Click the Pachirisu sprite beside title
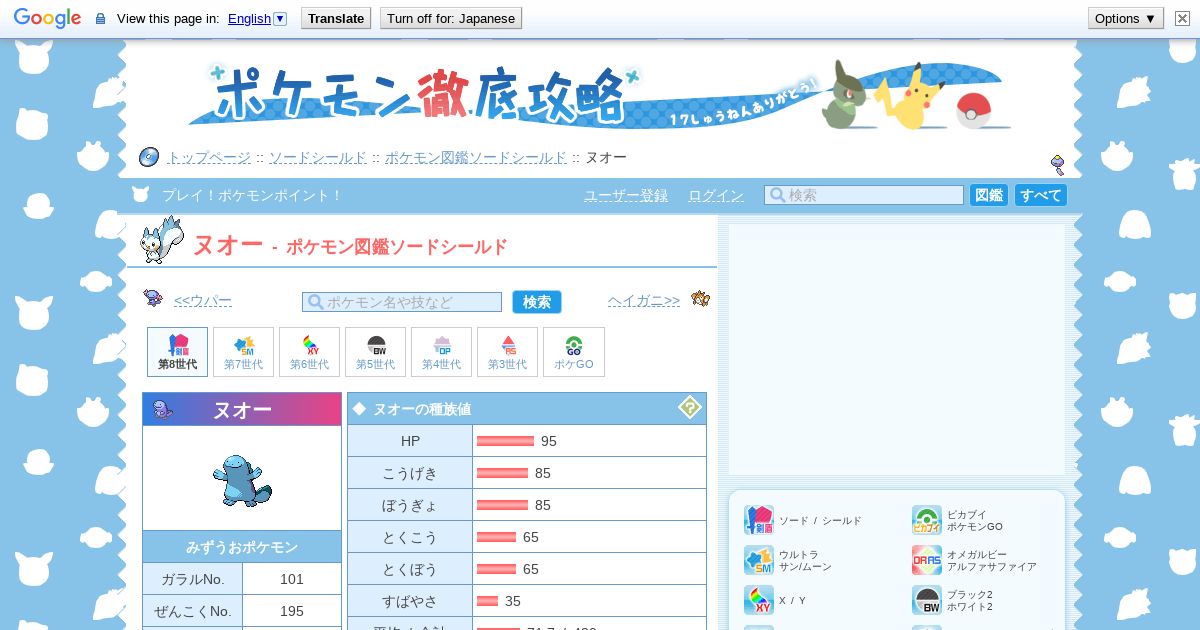Image resolution: width=1200 pixels, height=630 pixels. (x=162, y=240)
